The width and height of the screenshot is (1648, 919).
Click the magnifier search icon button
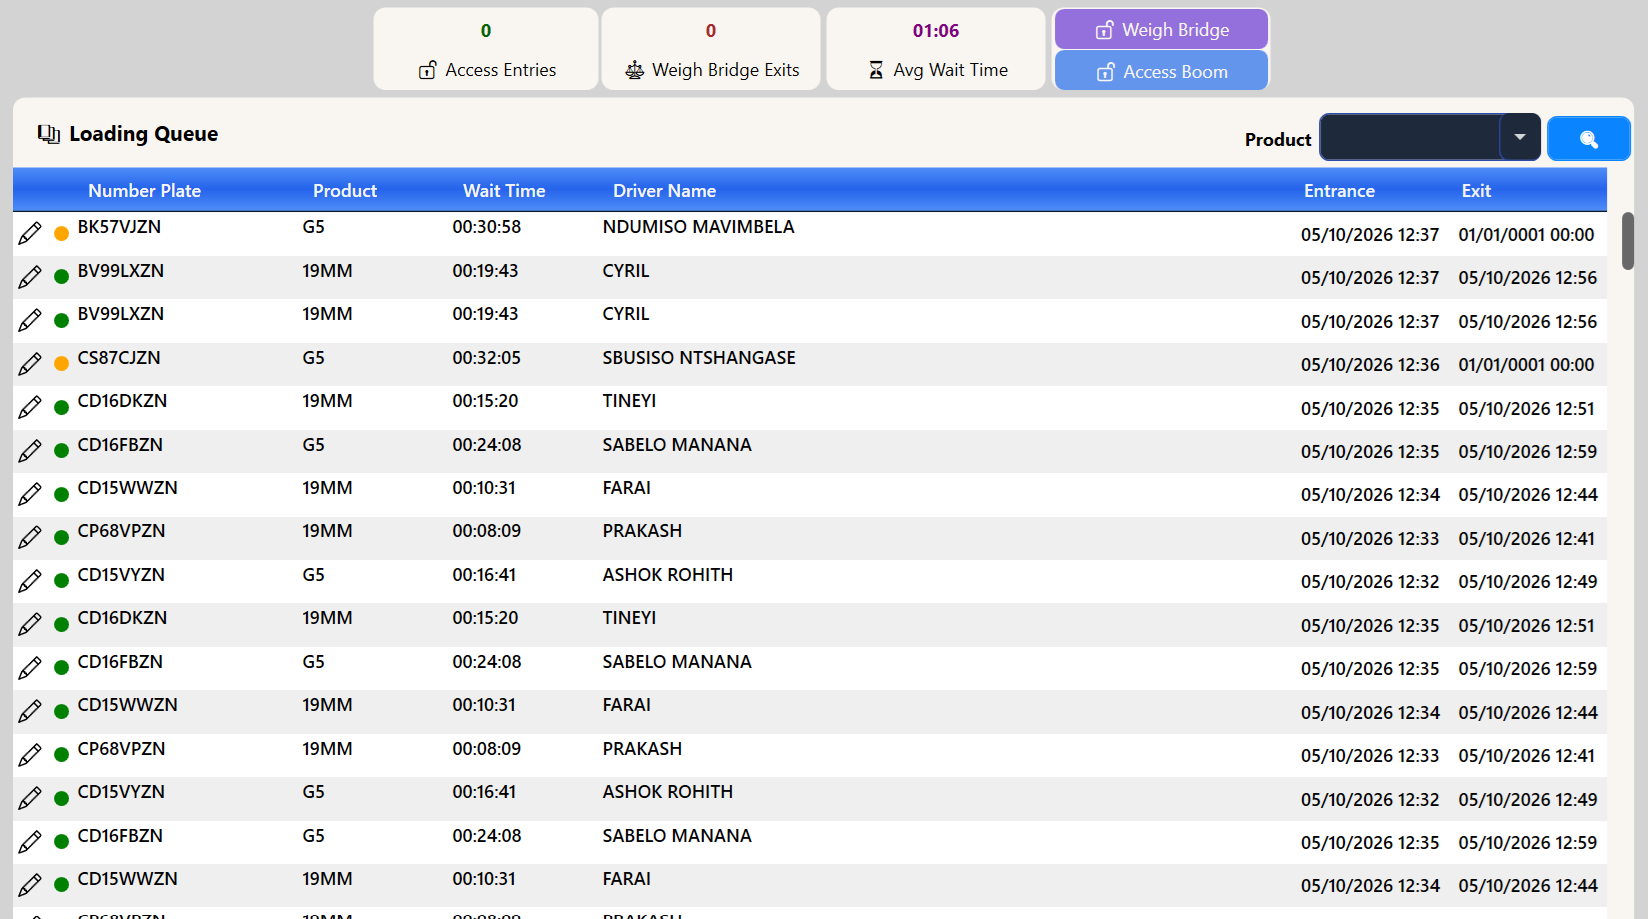point(1588,139)
